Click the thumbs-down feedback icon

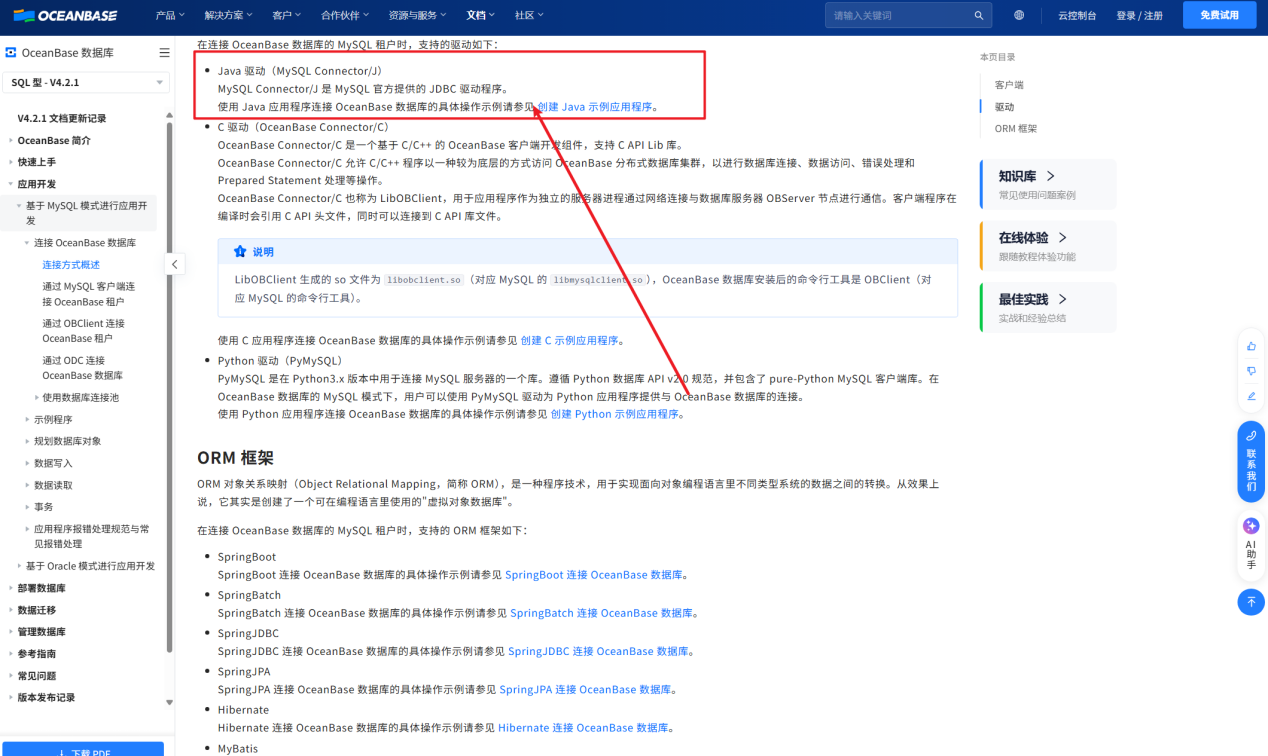[x=1251, y=371]
